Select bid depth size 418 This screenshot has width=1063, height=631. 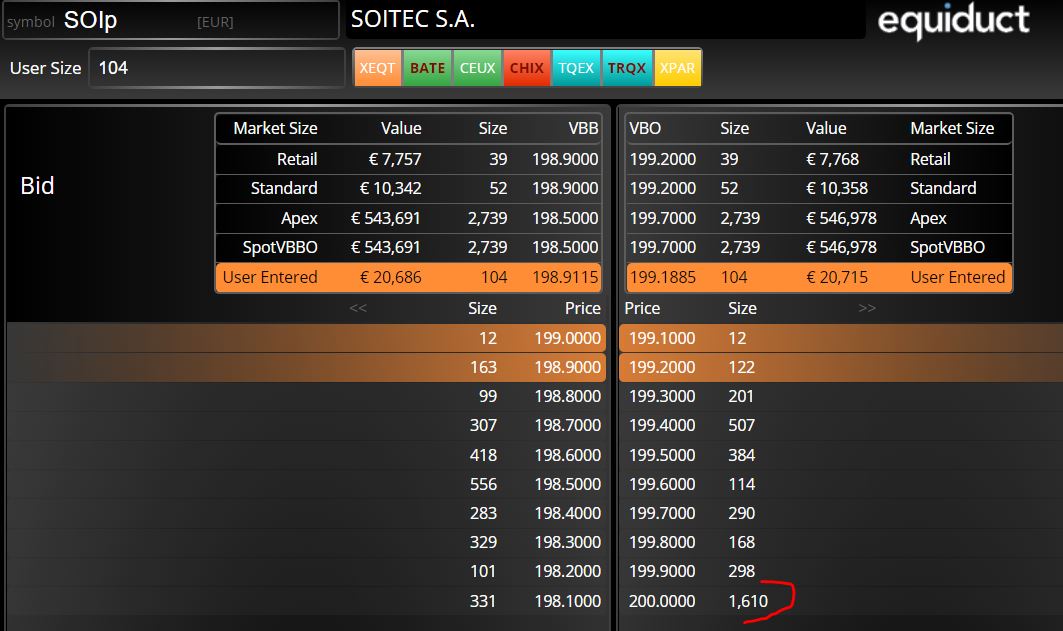click(483, 455)
